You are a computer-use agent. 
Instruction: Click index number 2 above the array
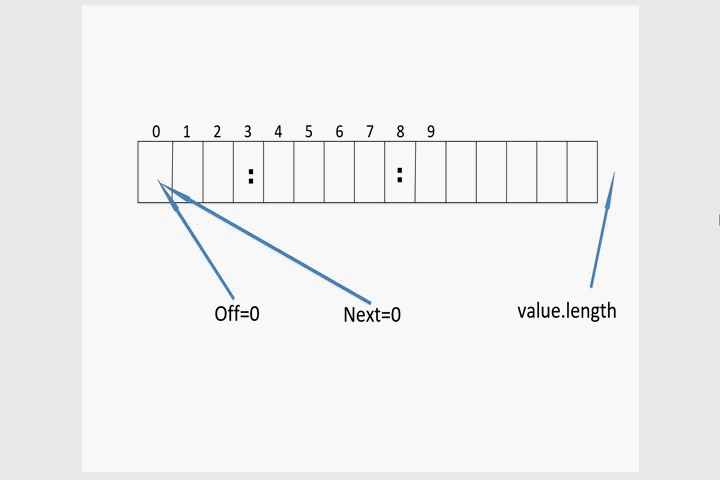coord(217,132)
